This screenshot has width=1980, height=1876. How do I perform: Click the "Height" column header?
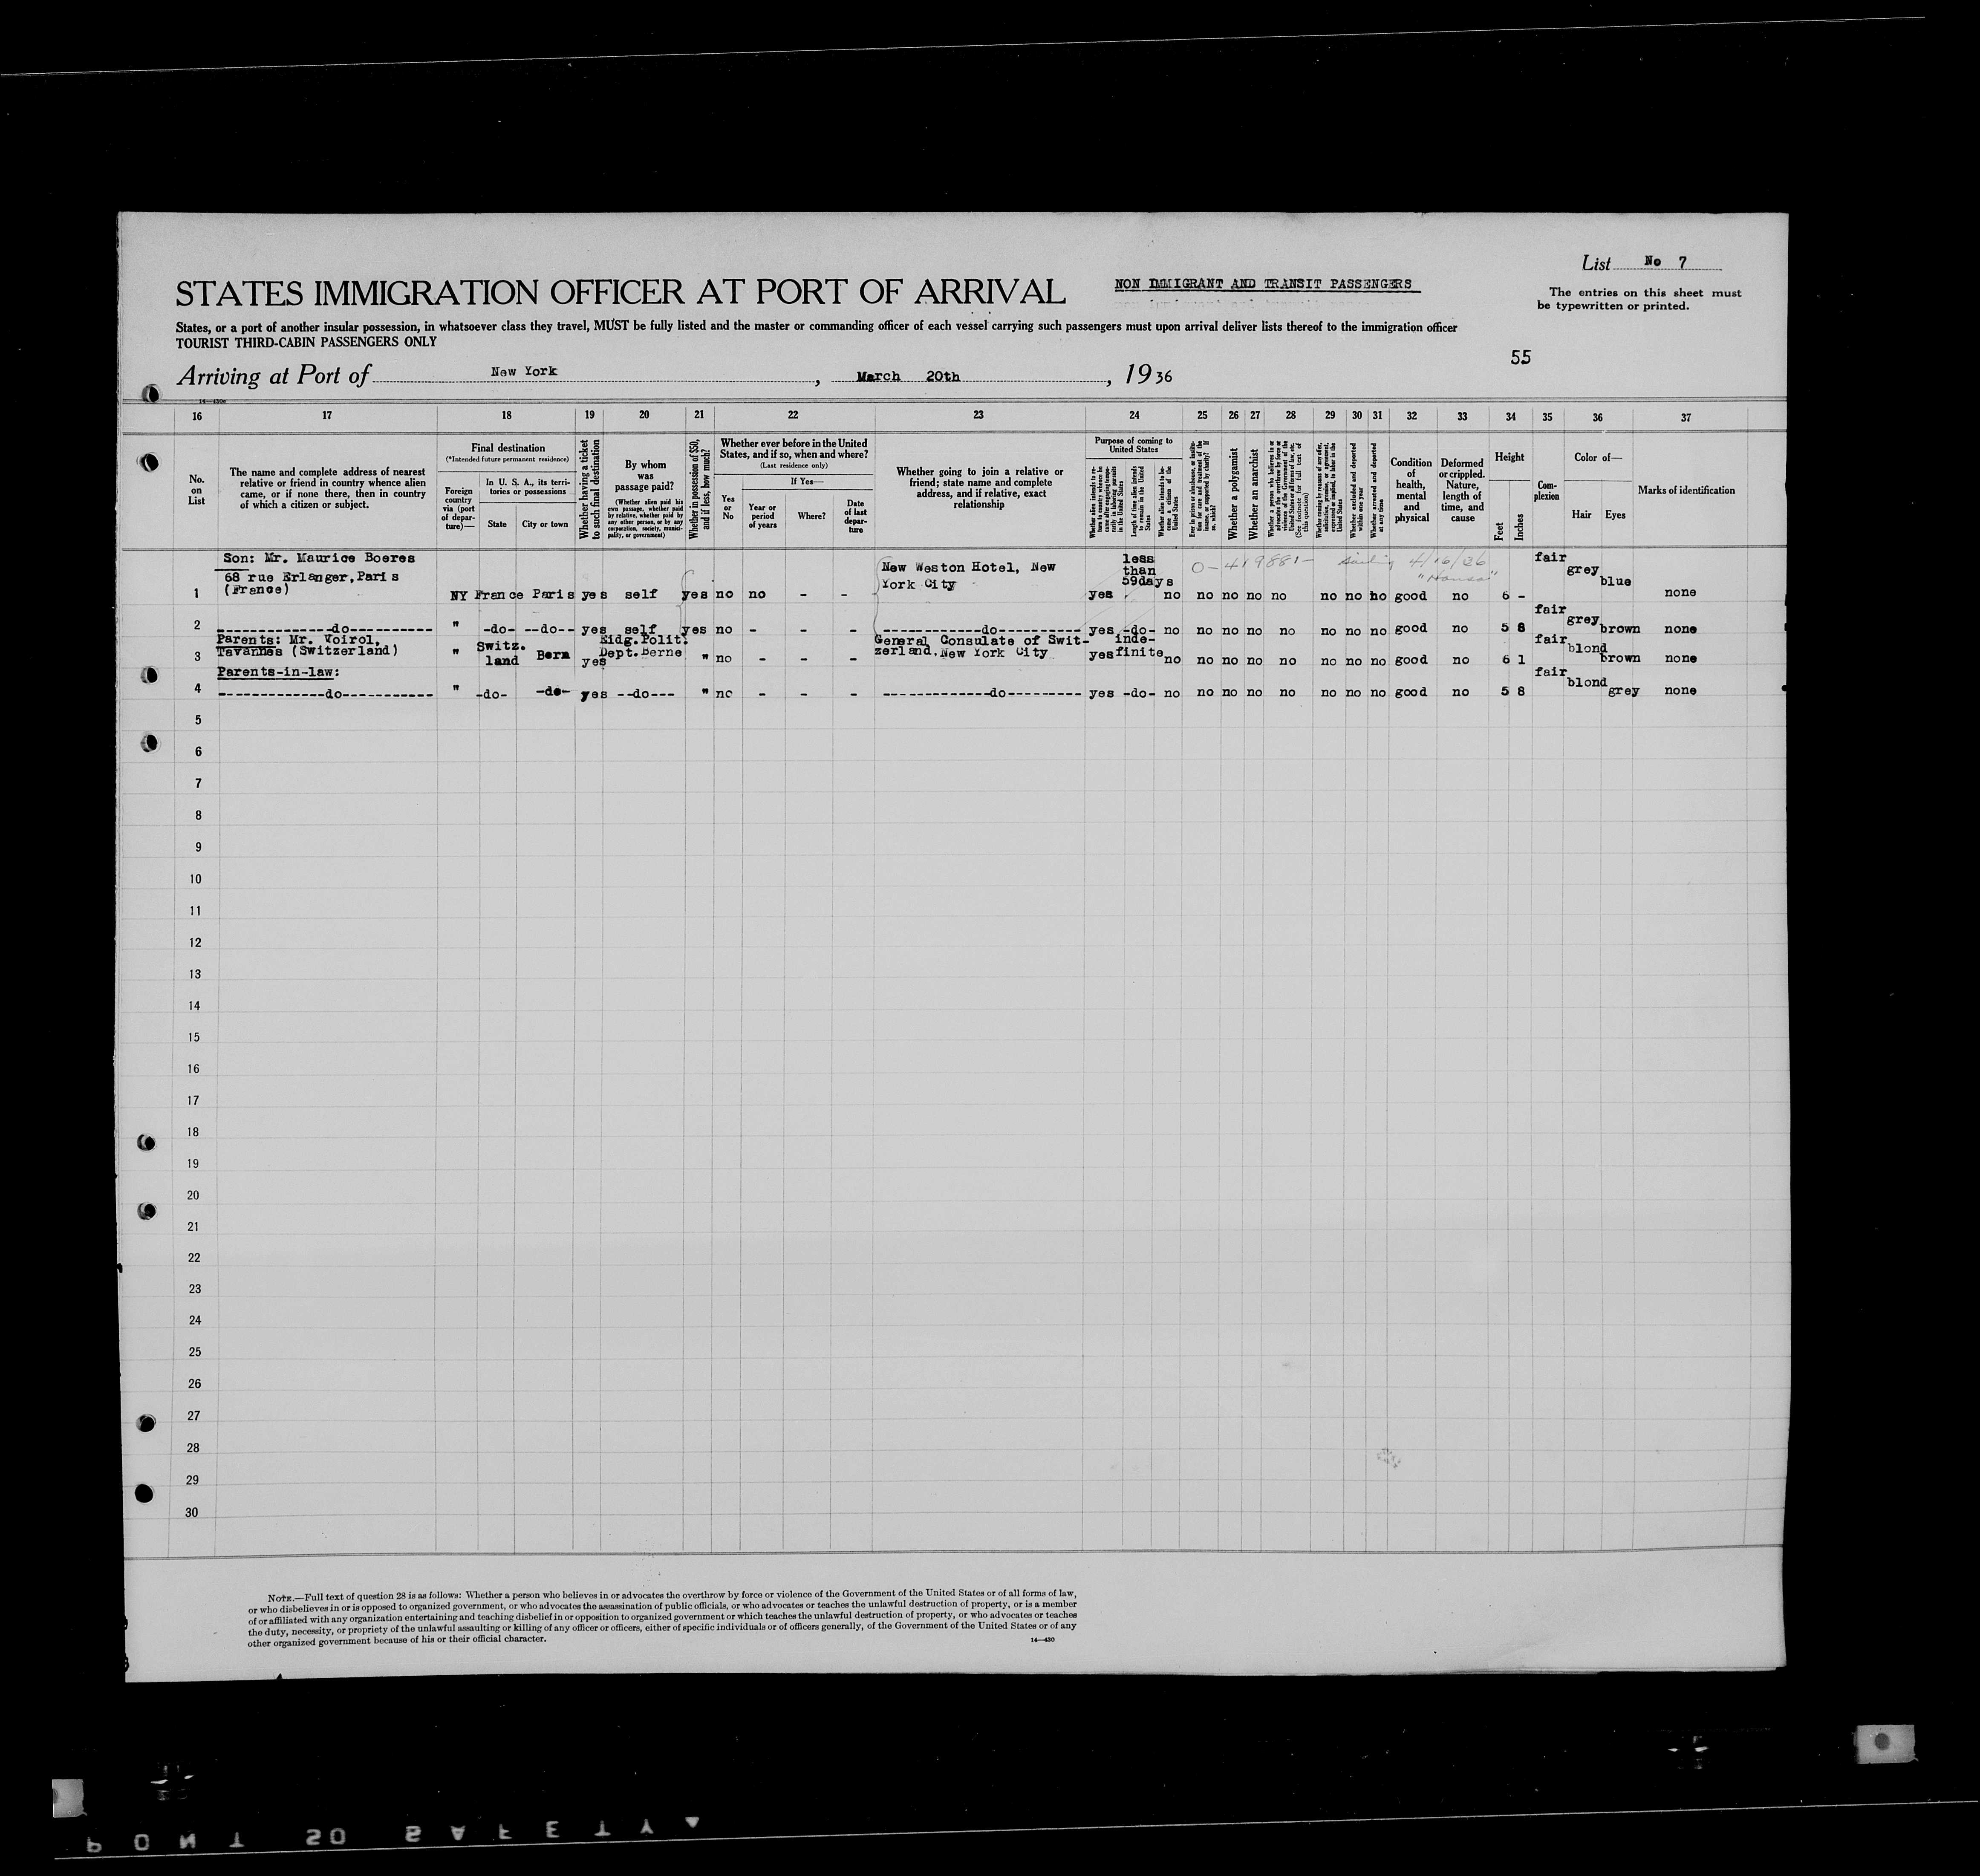[x=1509, y=457]
